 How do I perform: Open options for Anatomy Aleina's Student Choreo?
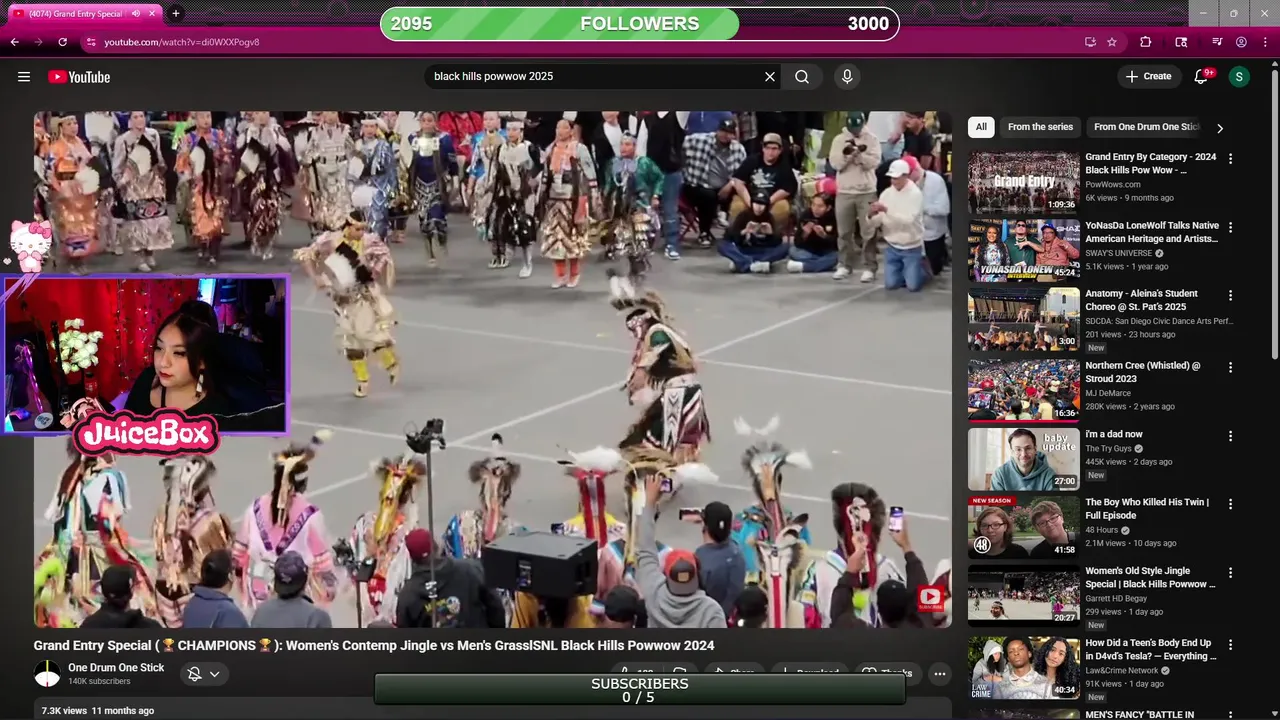click(1230, 296)
